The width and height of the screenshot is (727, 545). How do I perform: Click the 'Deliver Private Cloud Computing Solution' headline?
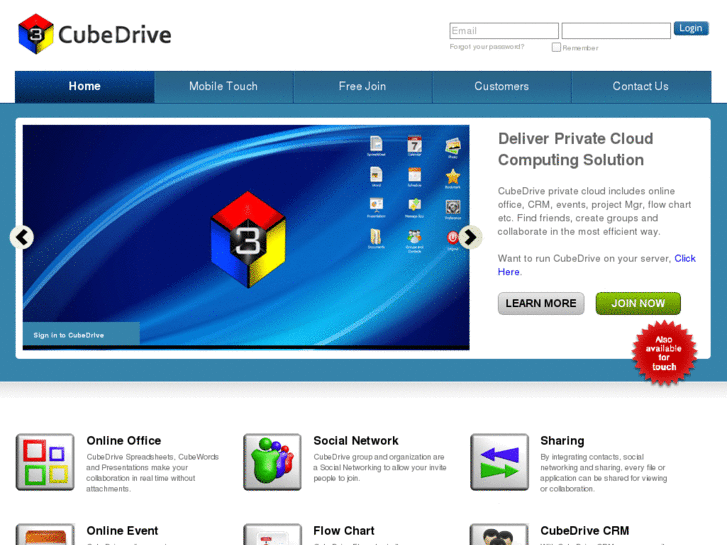click(x=575, y=149)
